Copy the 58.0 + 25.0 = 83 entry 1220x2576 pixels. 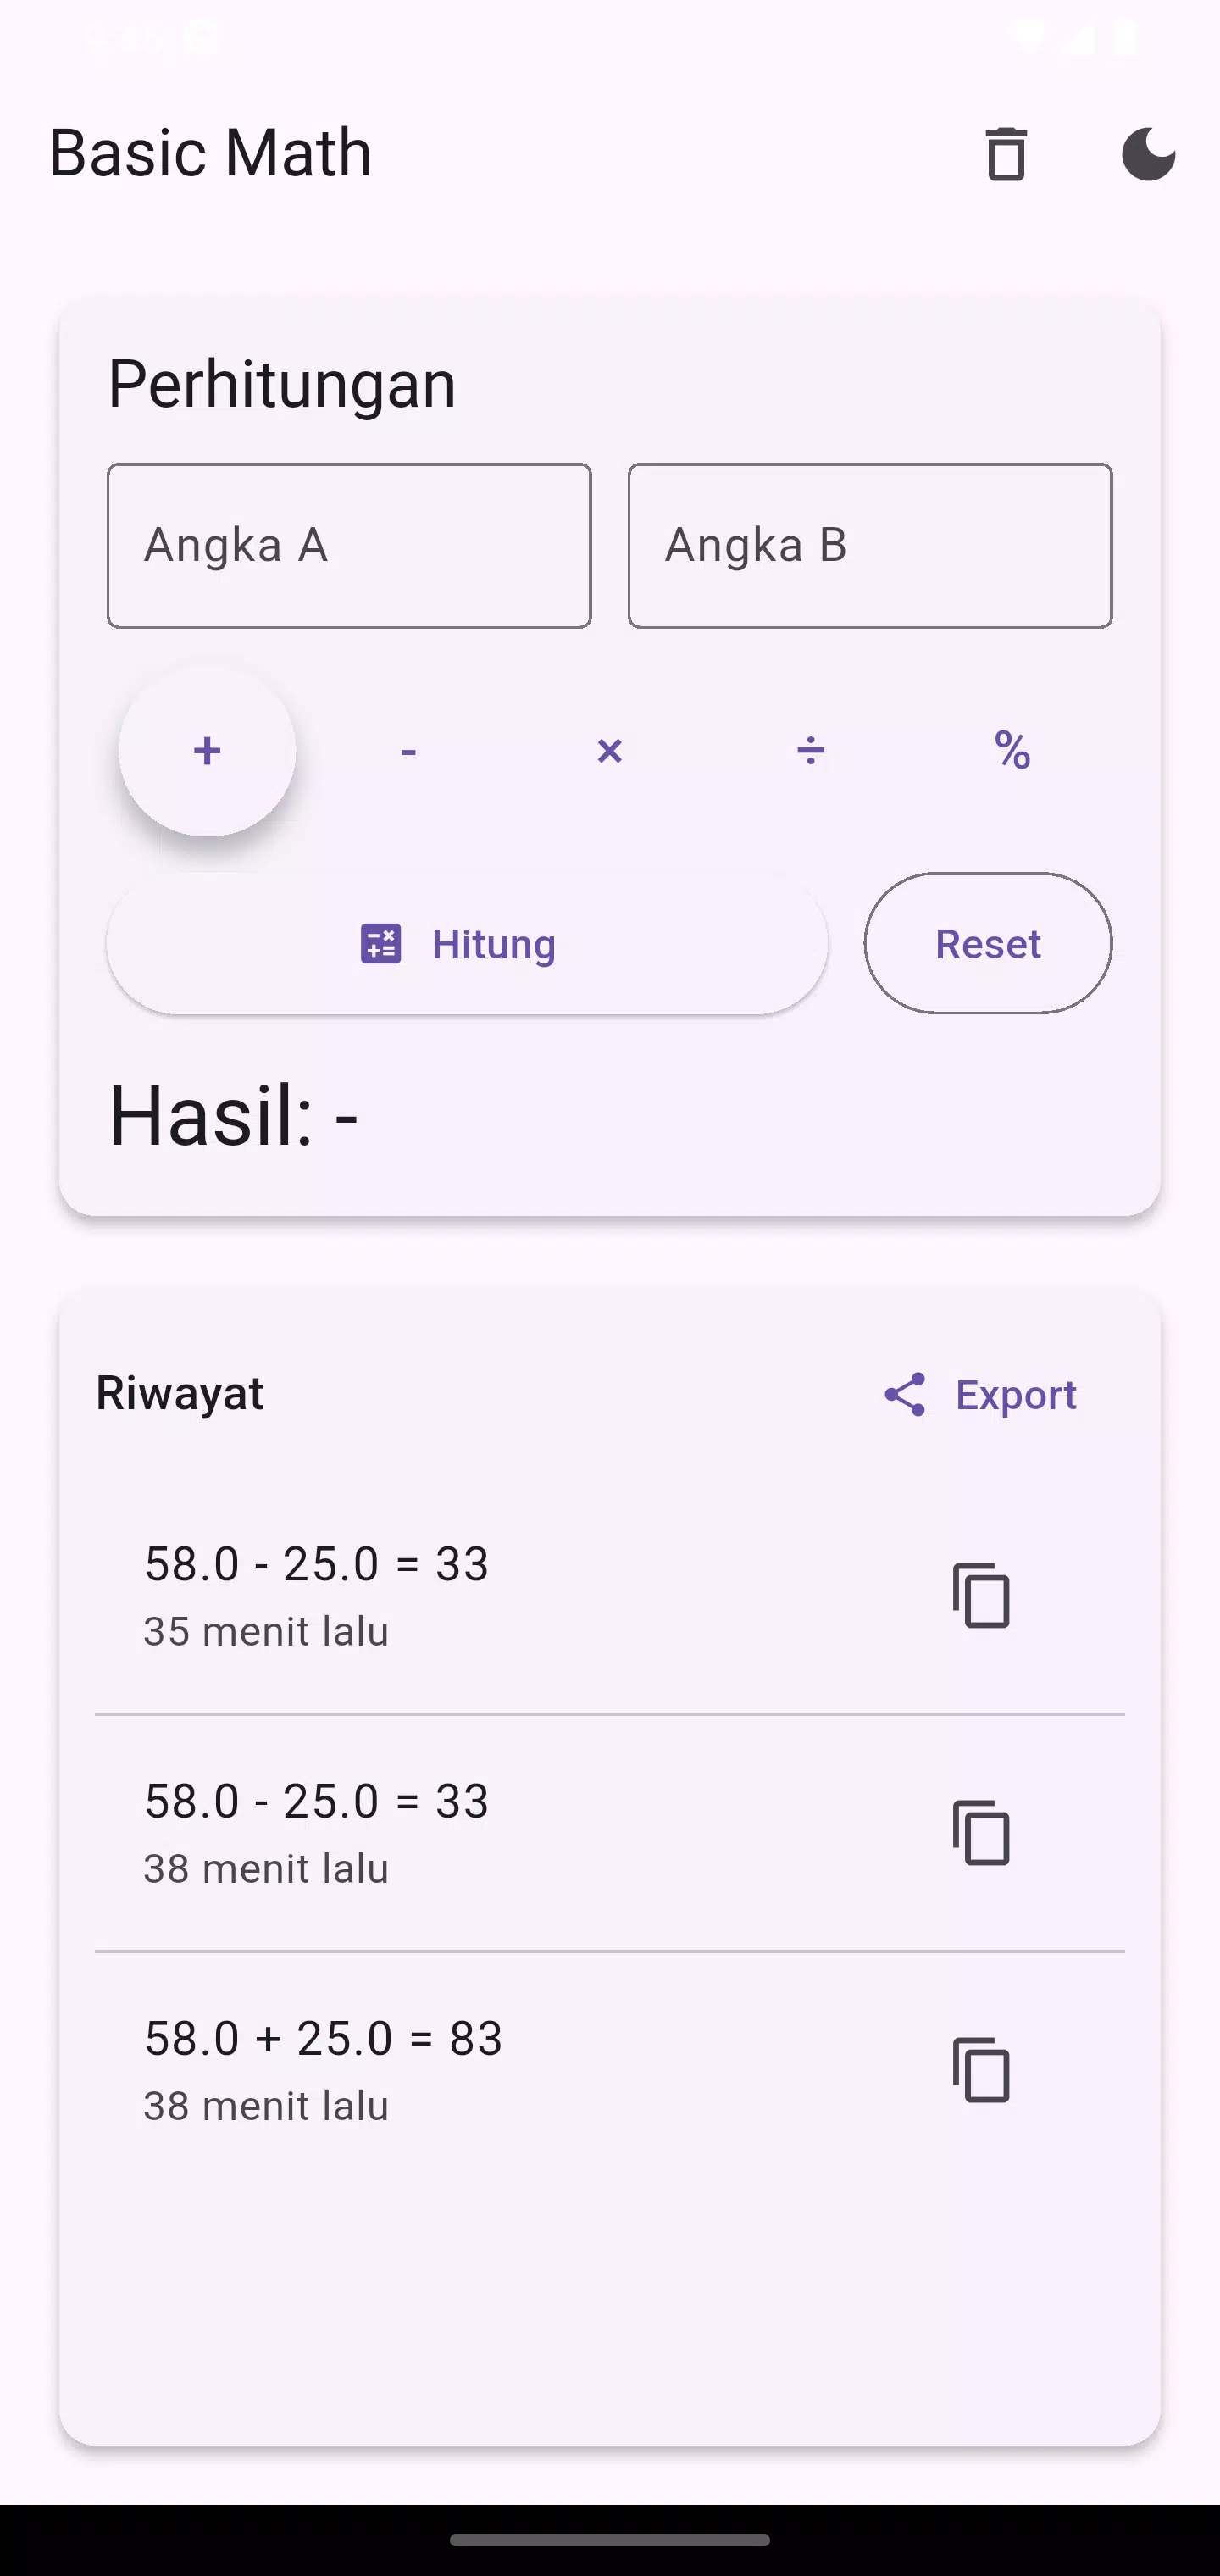pyautogui.click(x=981, y=2070)
